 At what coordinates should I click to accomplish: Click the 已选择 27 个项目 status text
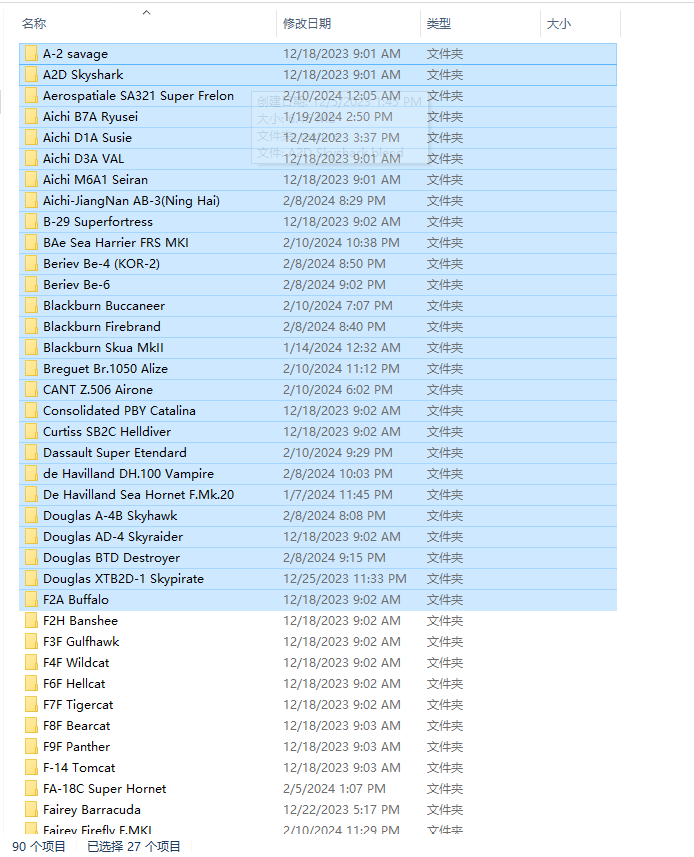click(134, 846)
